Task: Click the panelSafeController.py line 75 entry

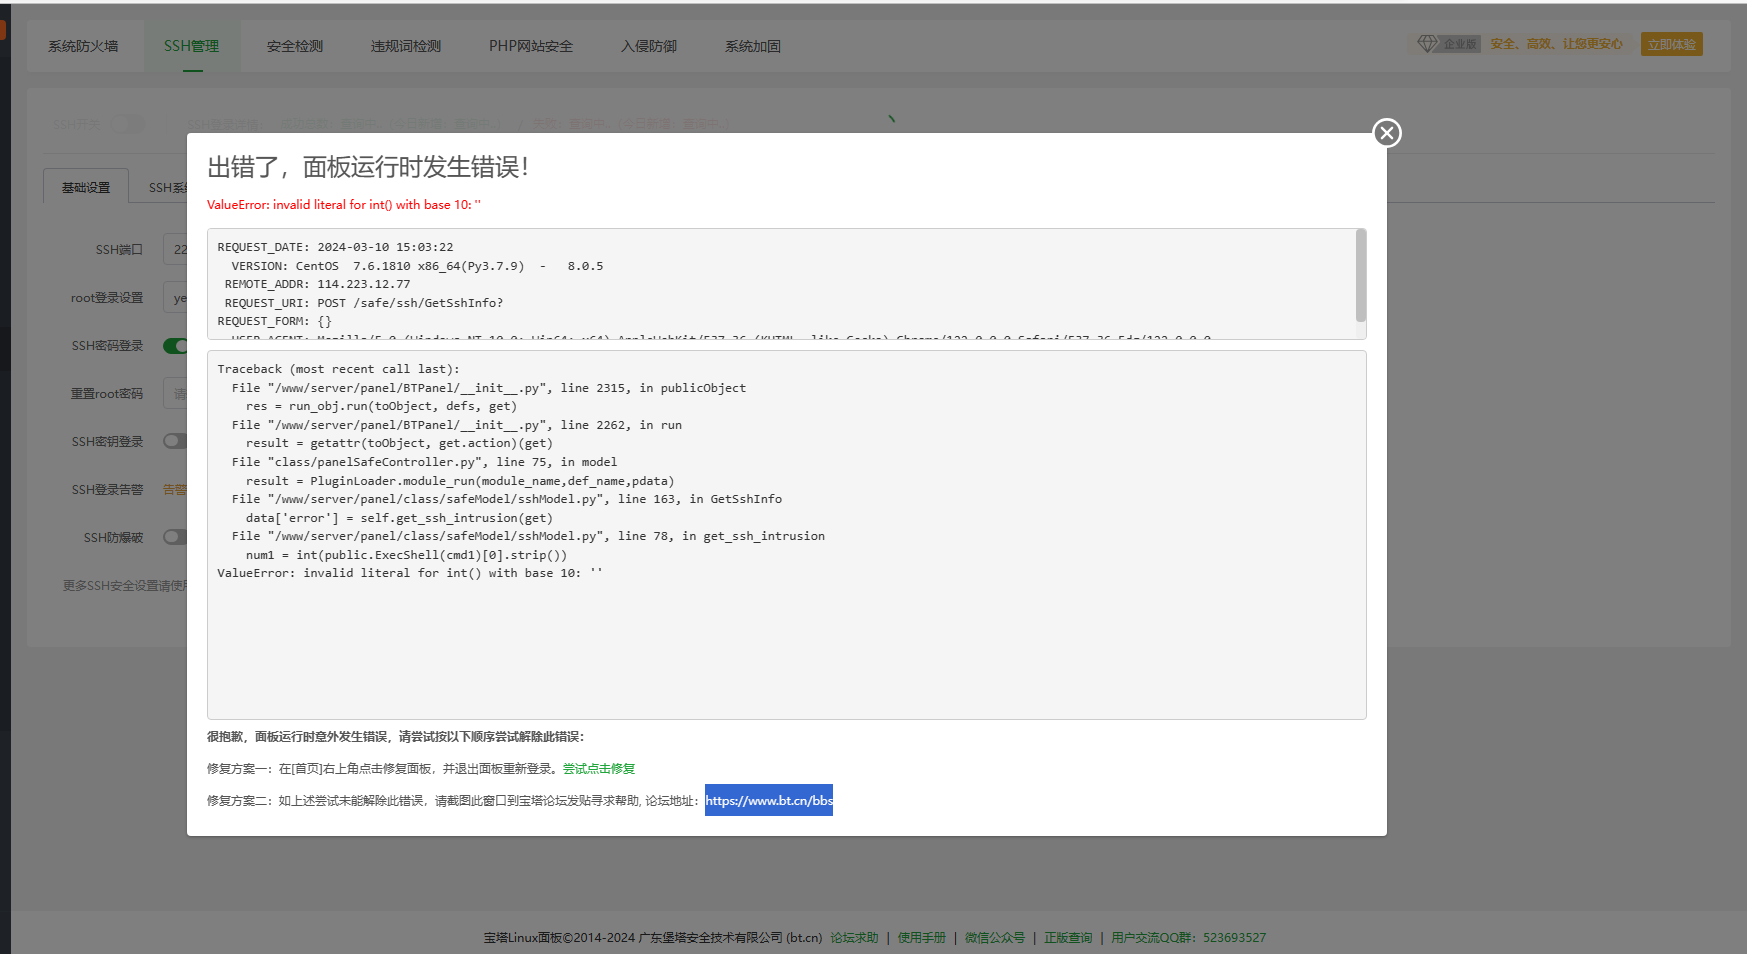Action: [x=424, y=462]
